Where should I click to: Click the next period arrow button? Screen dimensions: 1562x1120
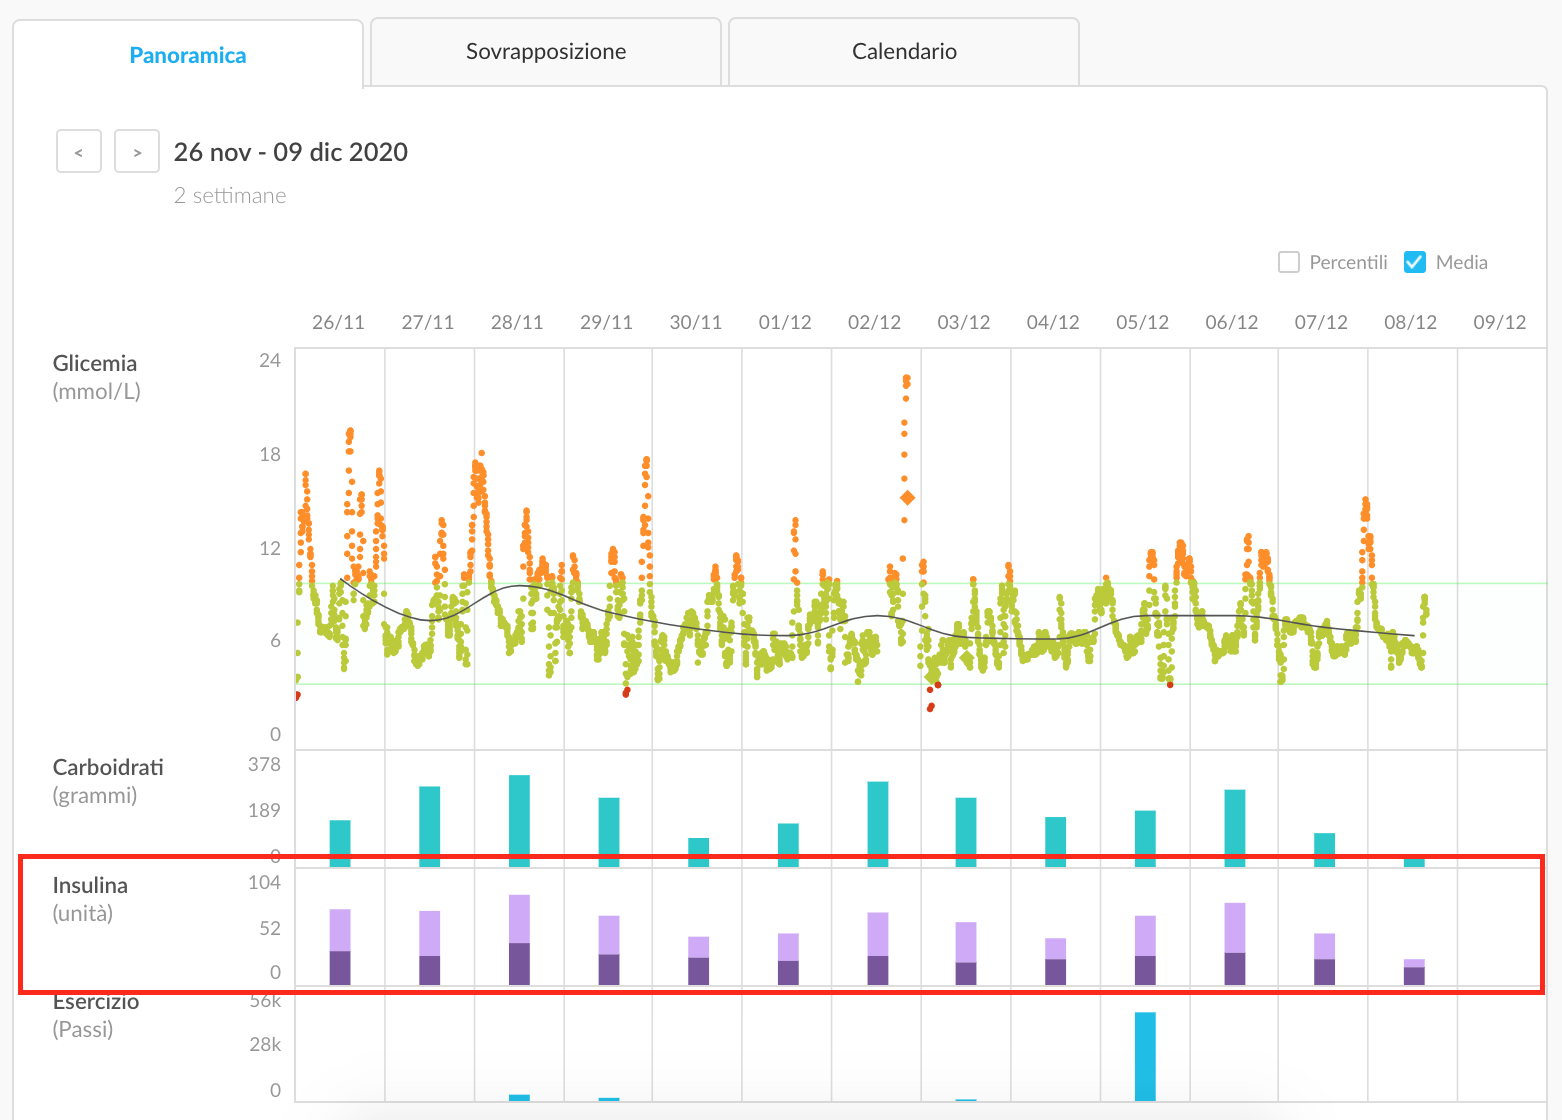click(x=137, y=152)
